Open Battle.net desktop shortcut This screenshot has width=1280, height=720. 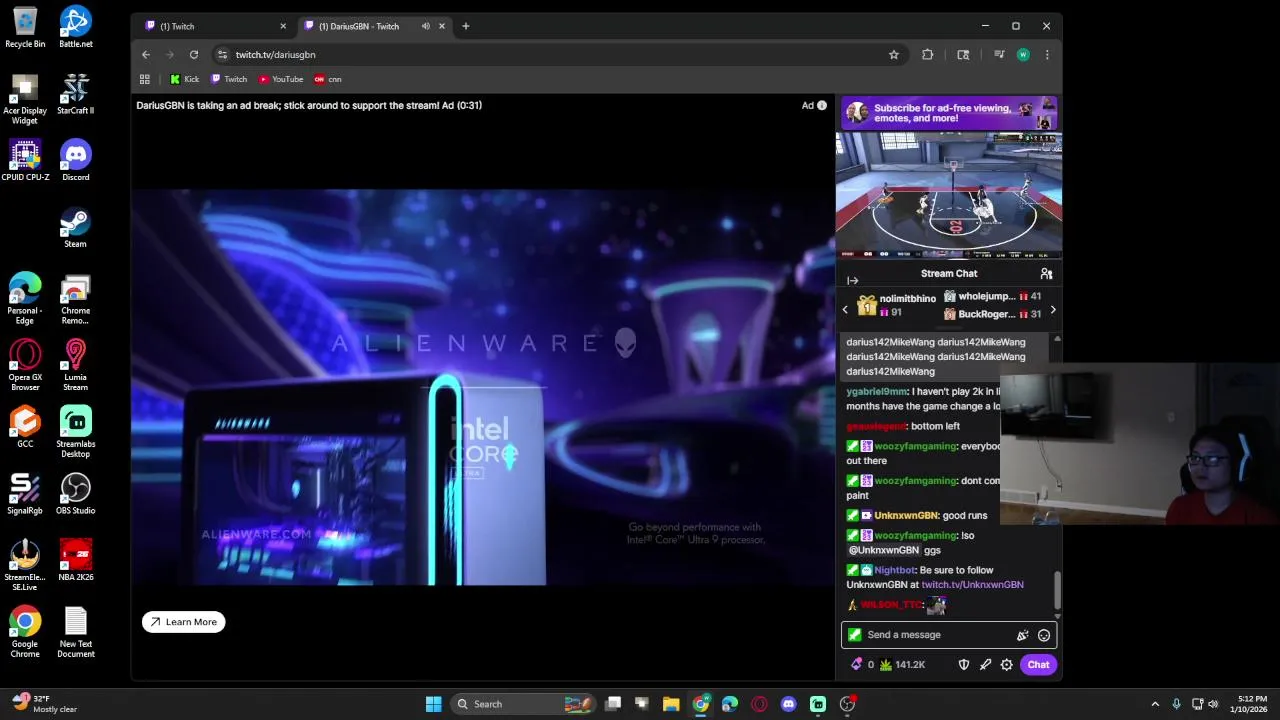[x=75, y=27]
